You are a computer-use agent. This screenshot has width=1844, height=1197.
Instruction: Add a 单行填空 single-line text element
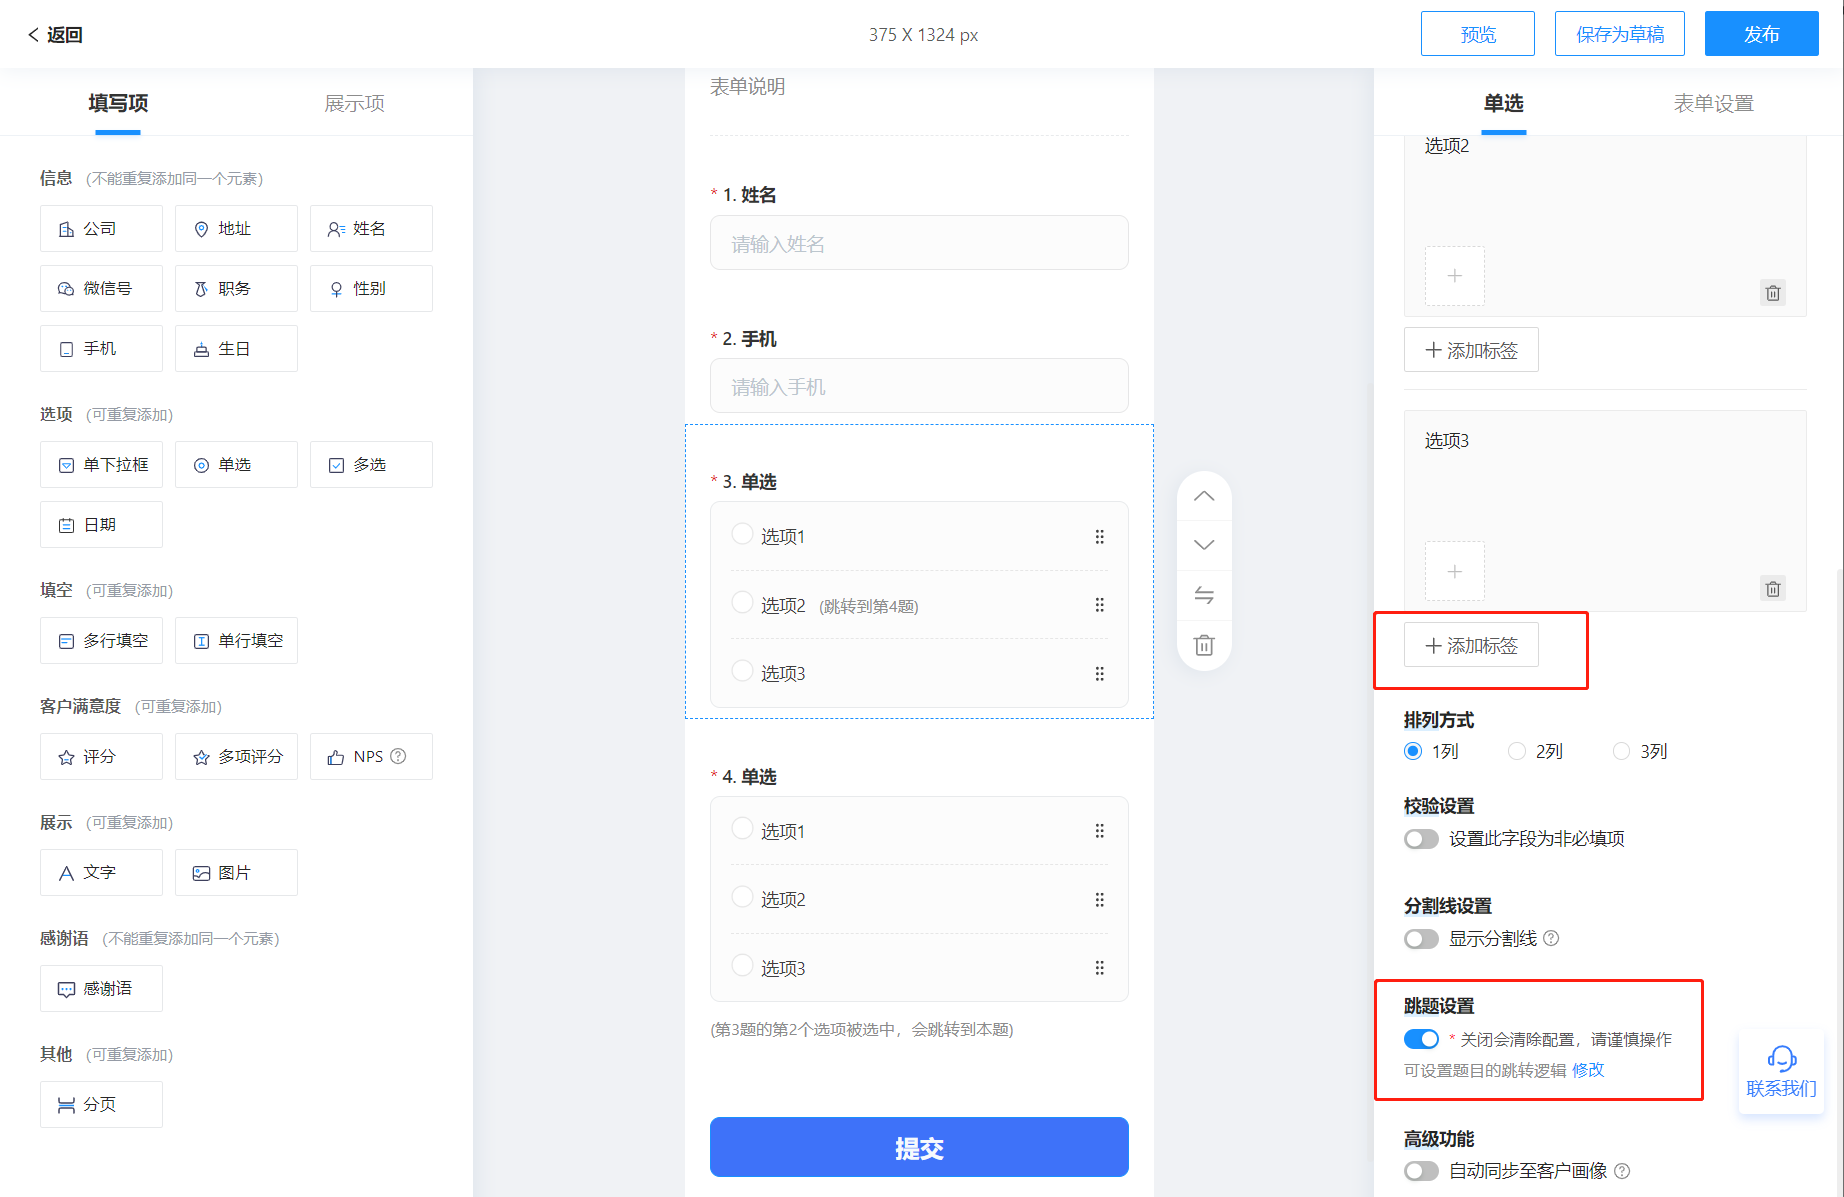(x=236, y=641)
